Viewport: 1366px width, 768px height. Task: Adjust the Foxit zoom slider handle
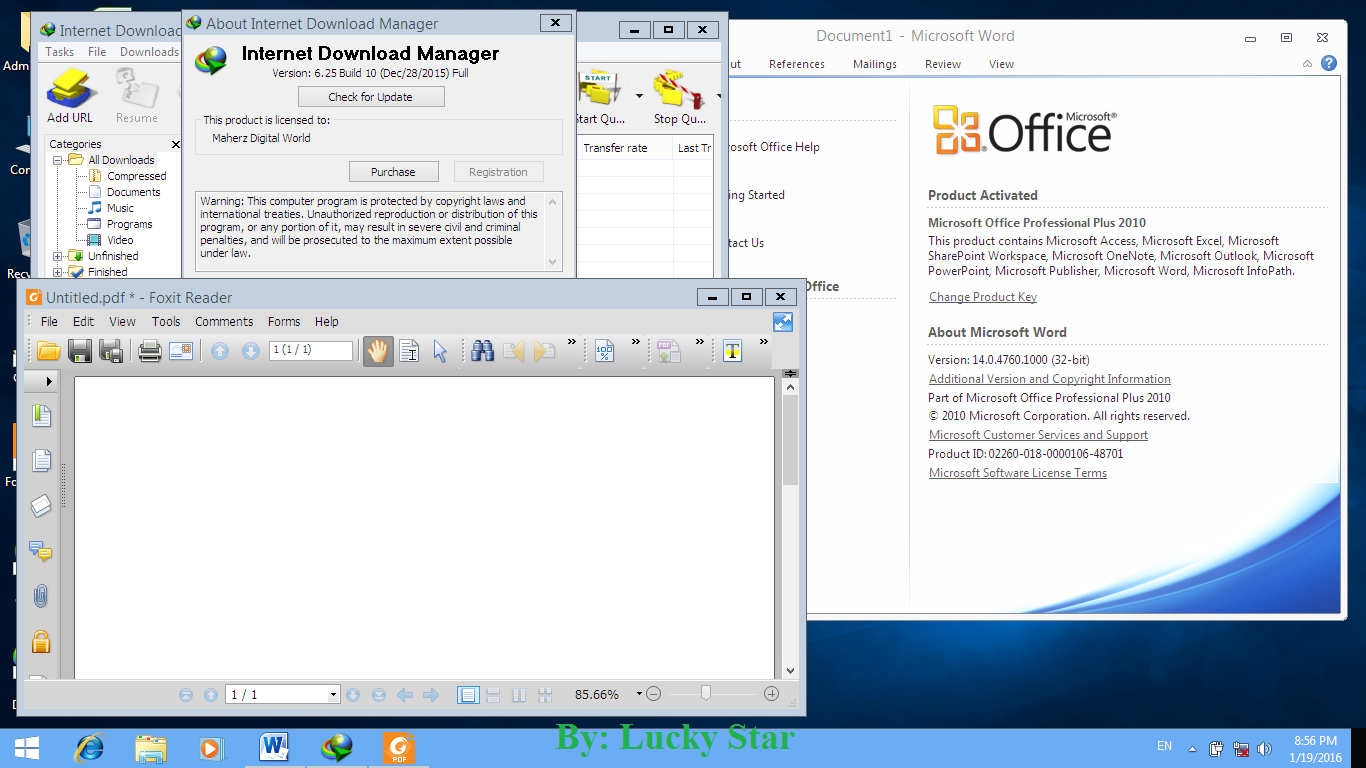(x=706, y=693)
